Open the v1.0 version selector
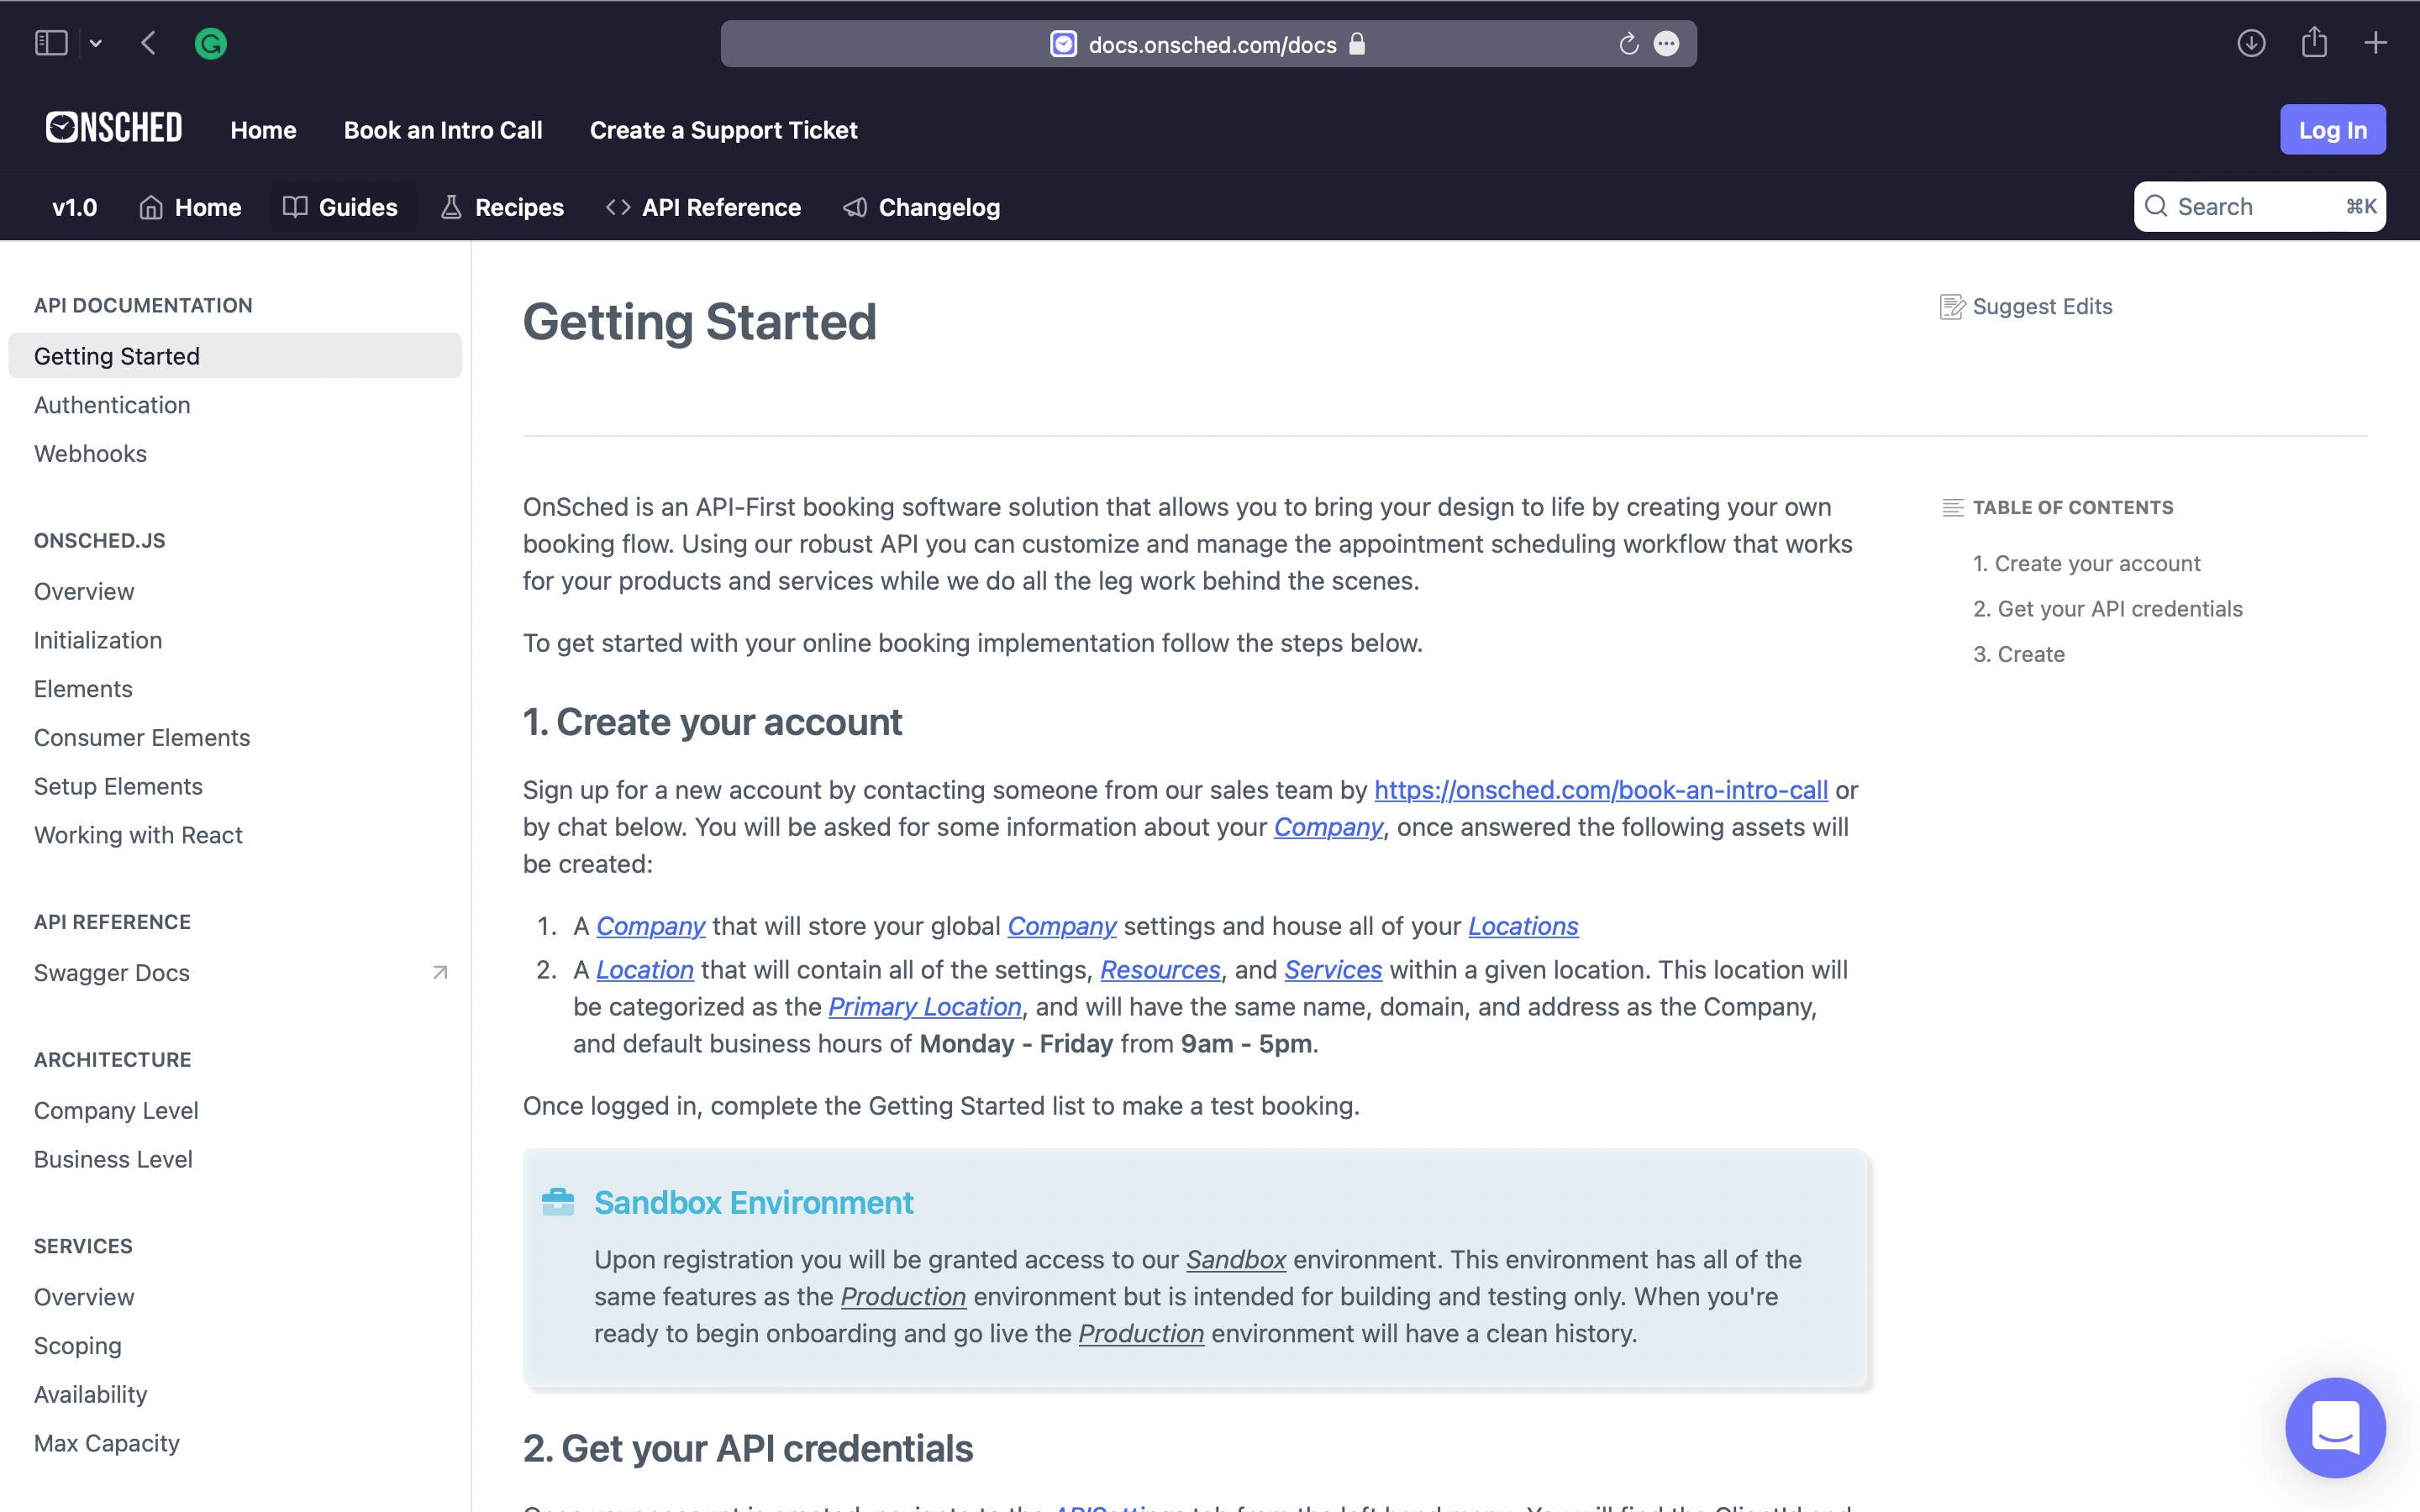 75,207
